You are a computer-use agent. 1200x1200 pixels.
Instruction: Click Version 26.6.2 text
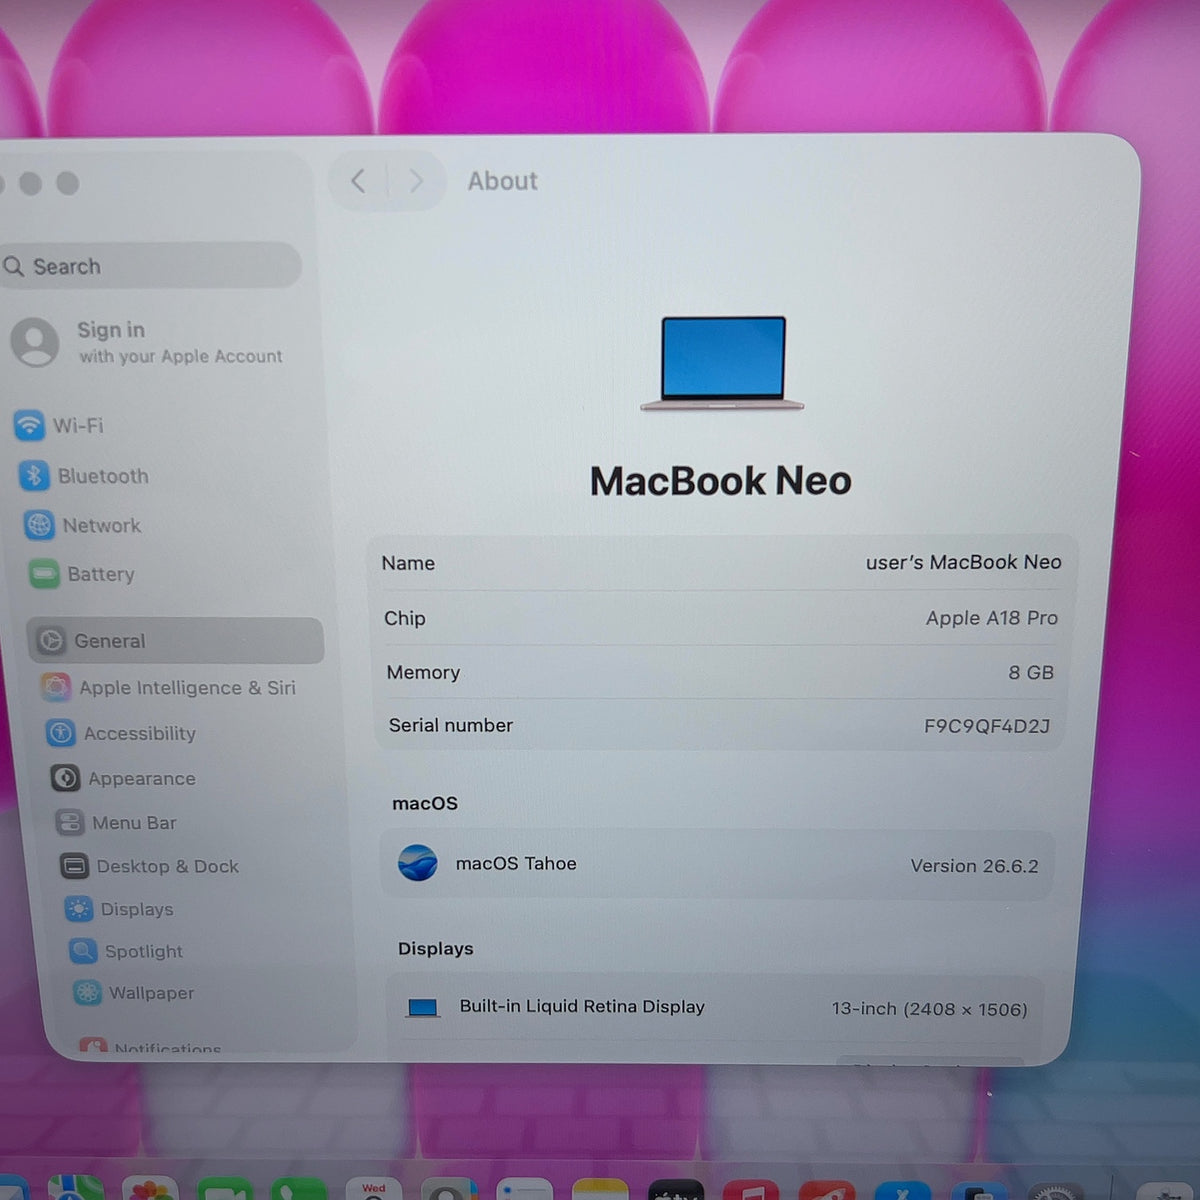click(974, 866)
